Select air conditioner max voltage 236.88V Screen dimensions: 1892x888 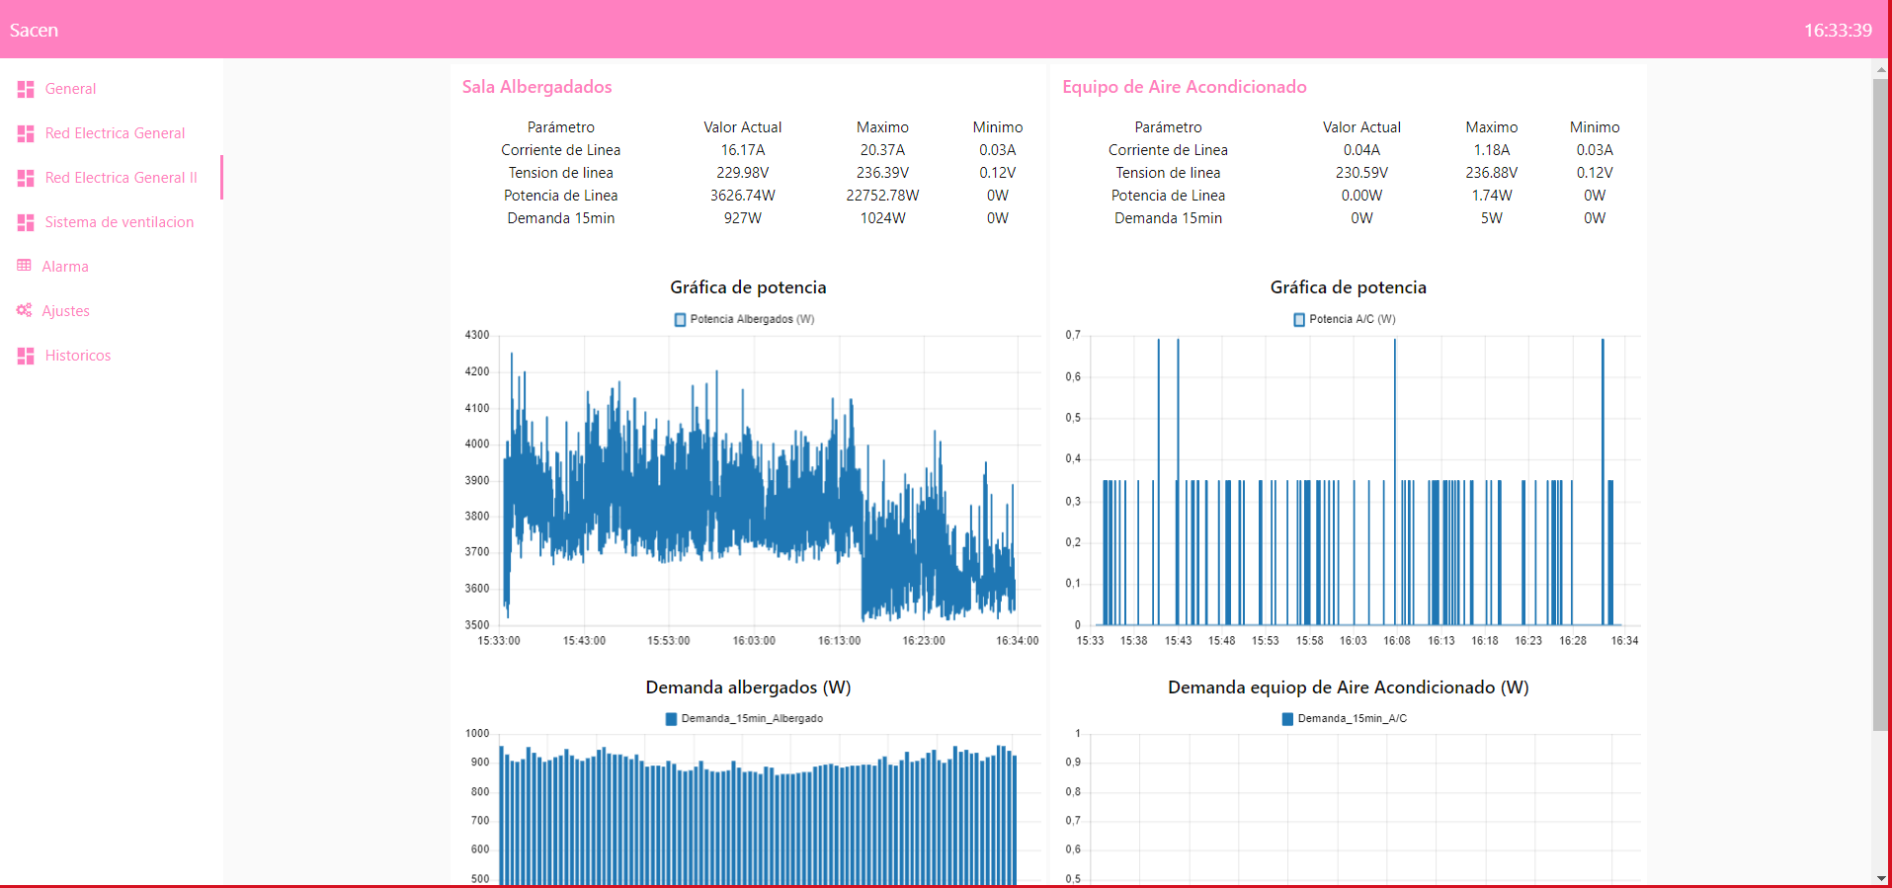tap(1491, 173)
